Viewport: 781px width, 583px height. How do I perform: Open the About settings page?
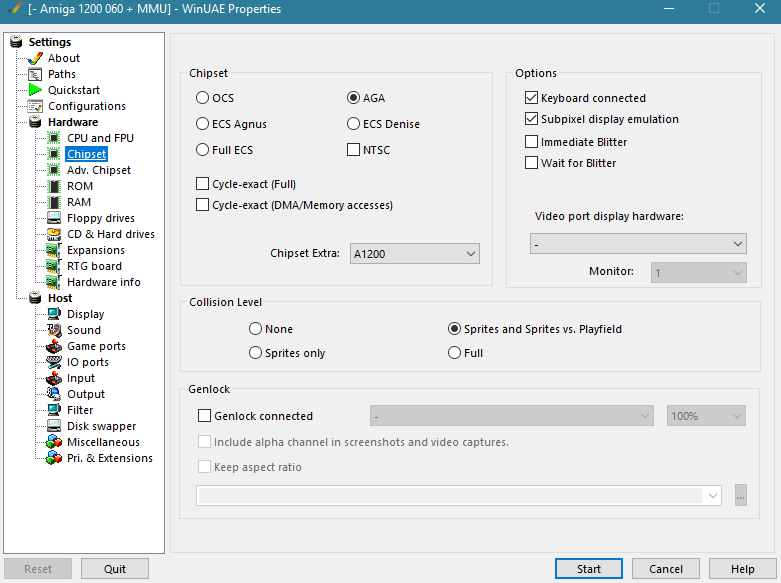click(64, 58)
